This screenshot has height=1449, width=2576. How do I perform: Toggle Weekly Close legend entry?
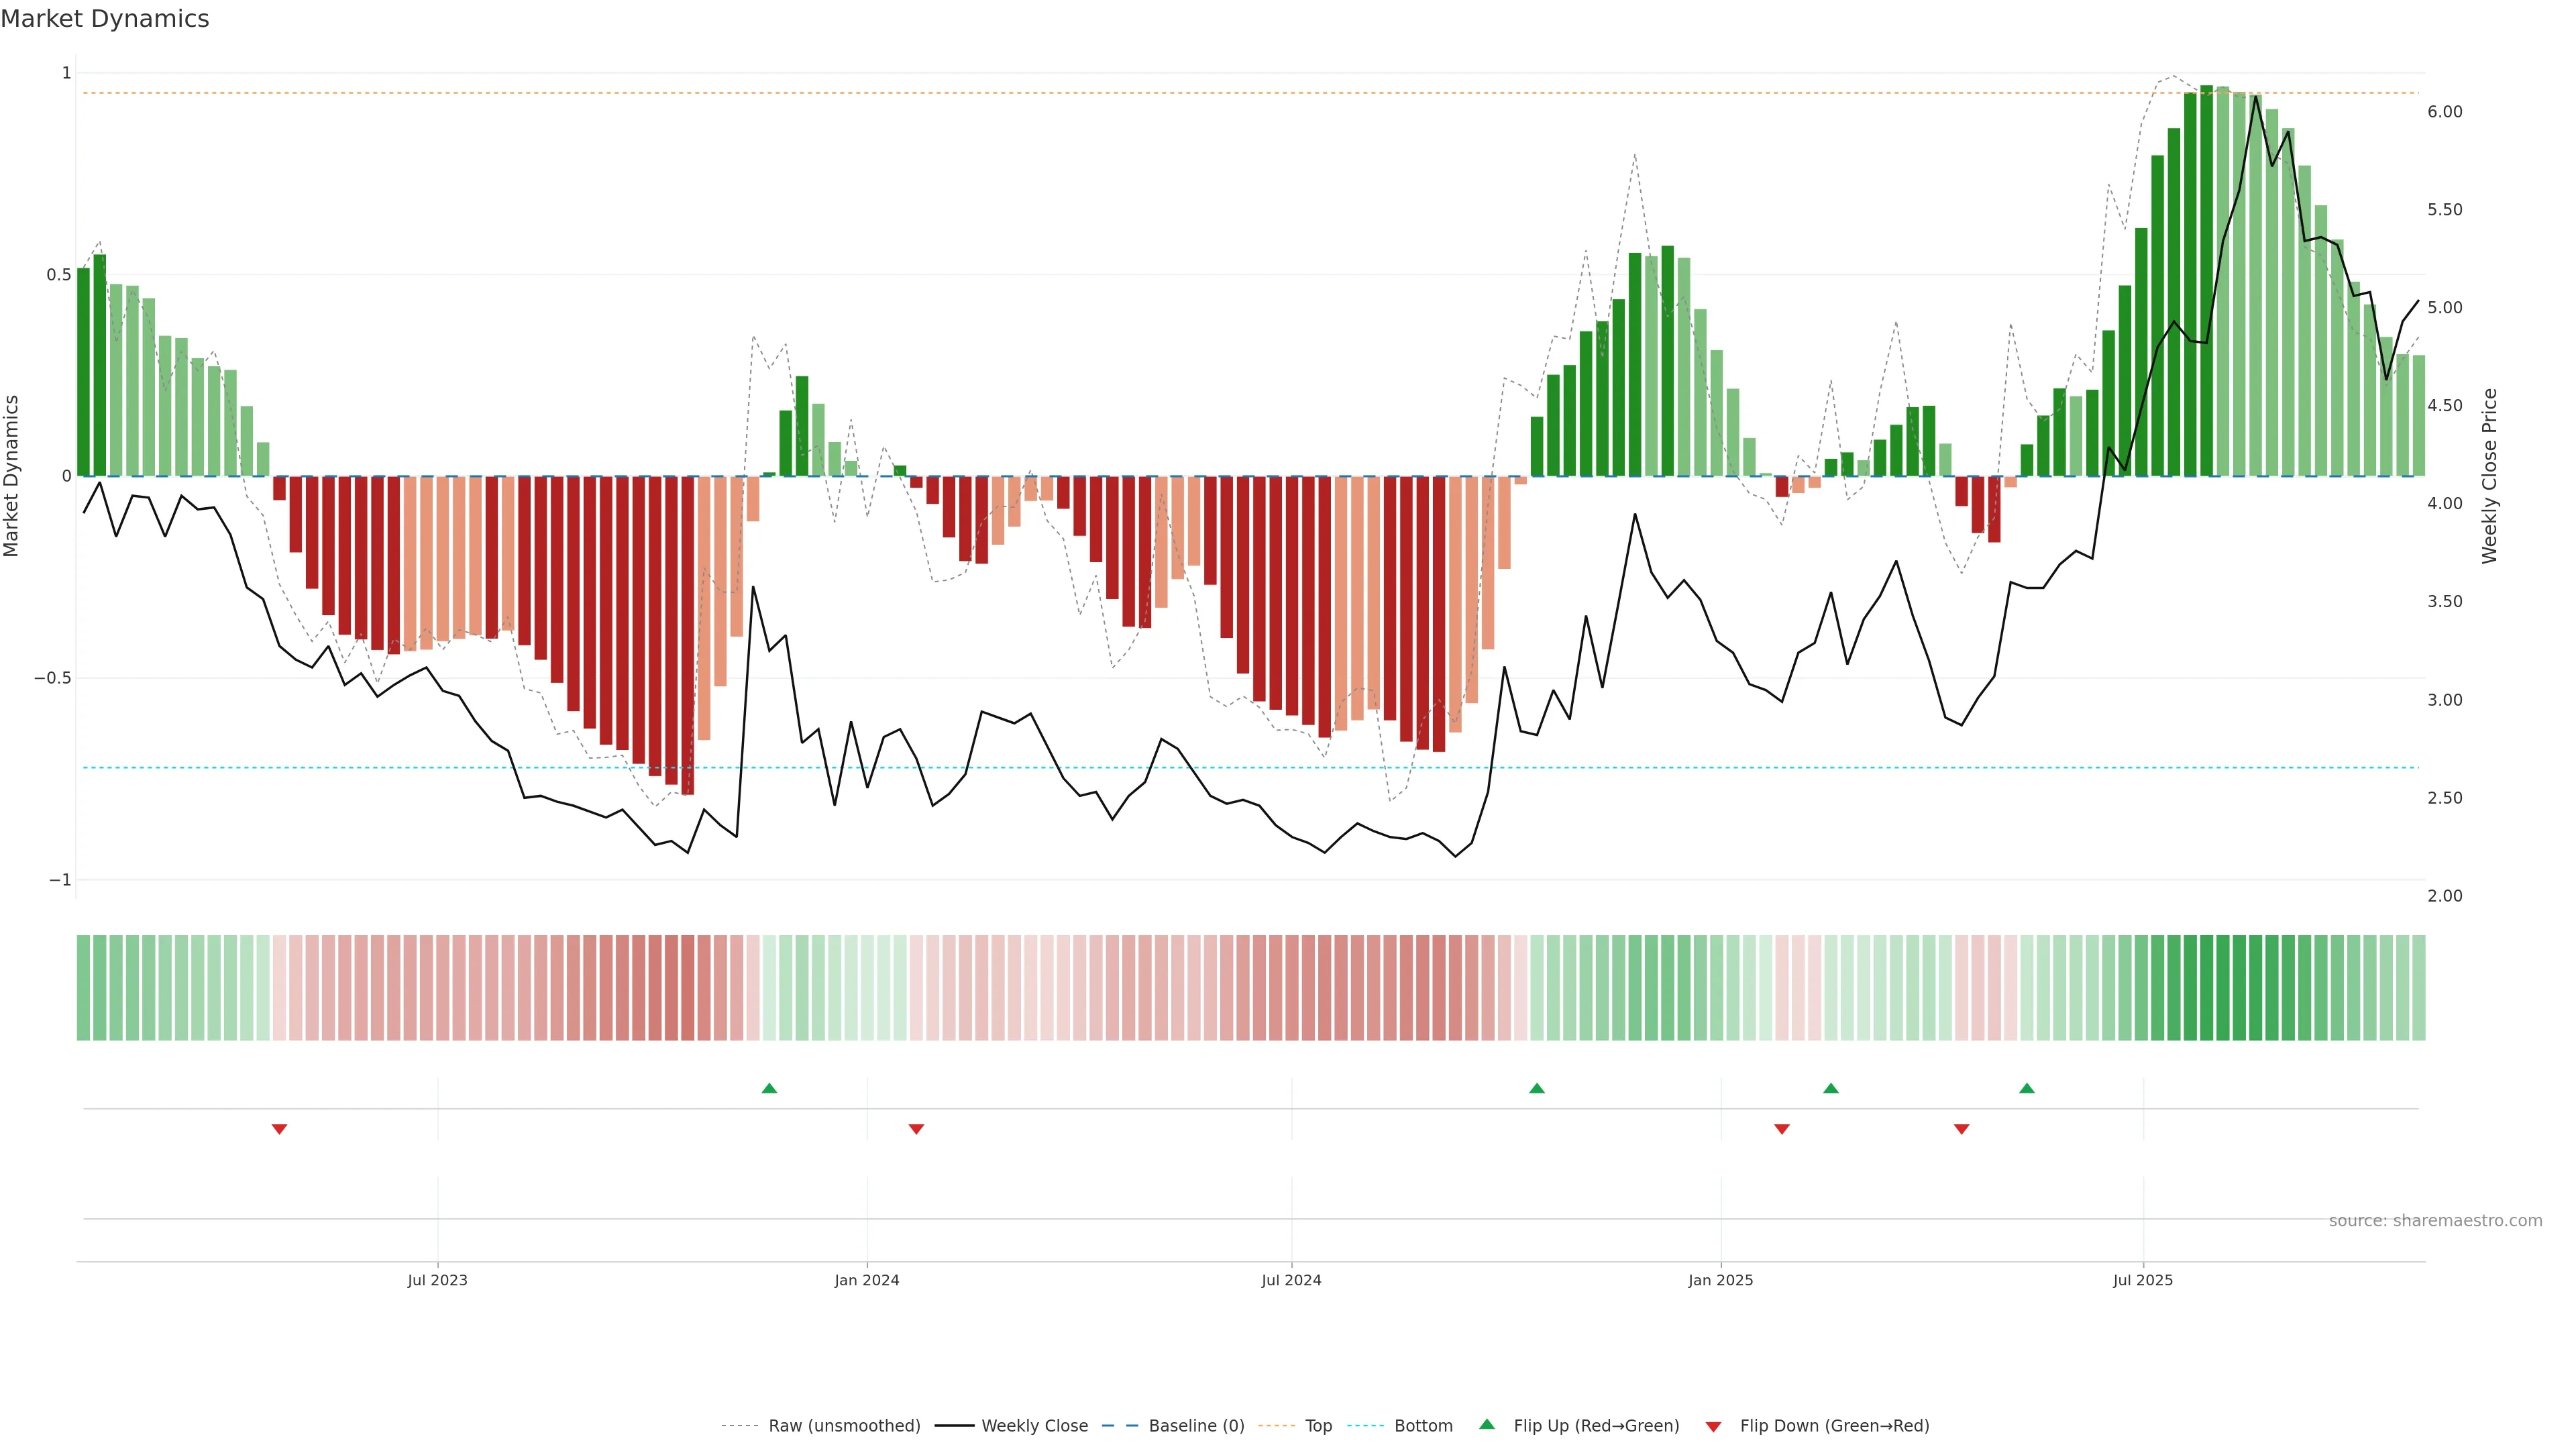pos(1034,1425)
